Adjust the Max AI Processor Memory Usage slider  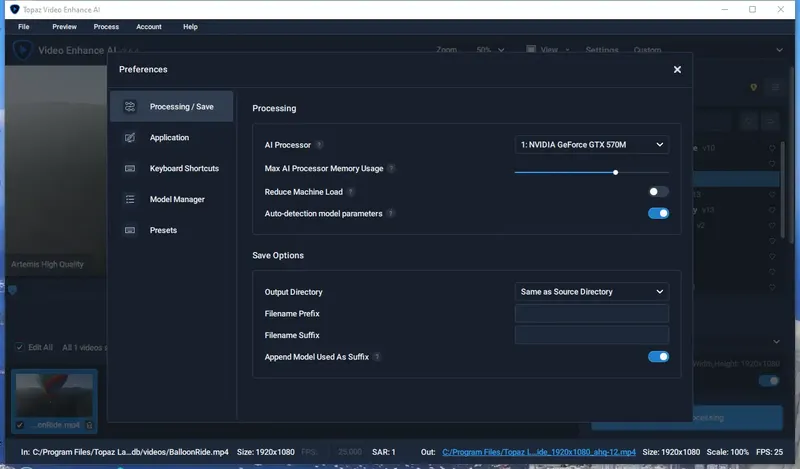coord(615,172)
